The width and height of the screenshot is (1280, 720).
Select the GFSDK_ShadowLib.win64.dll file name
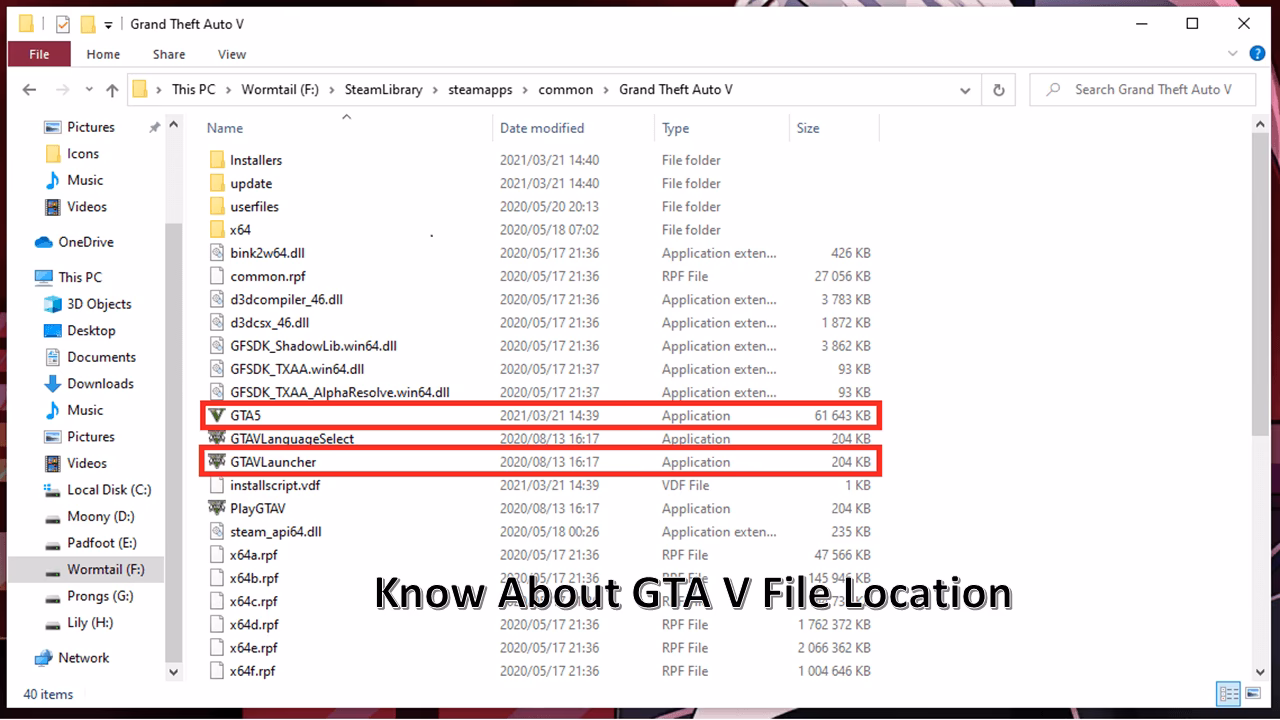pyautogui.click(x=313, y=346)
